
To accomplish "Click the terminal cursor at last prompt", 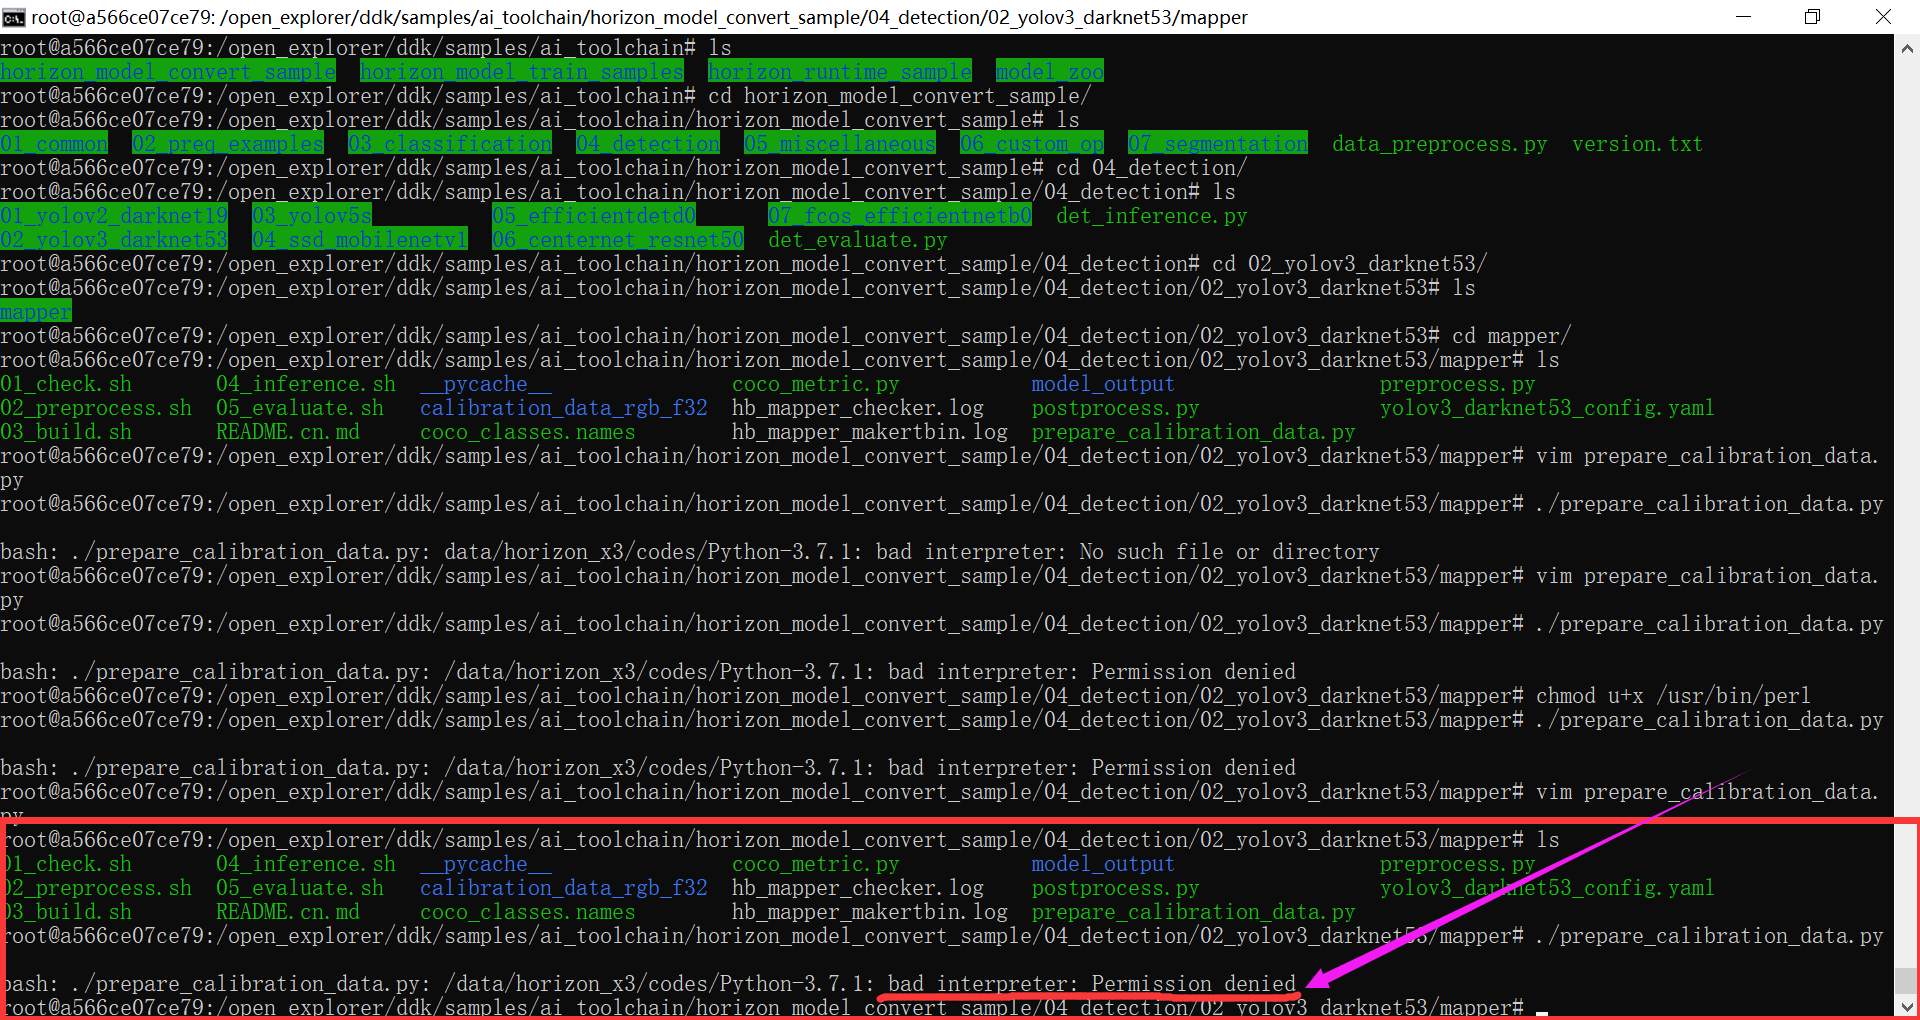I will [1541, 1010].
